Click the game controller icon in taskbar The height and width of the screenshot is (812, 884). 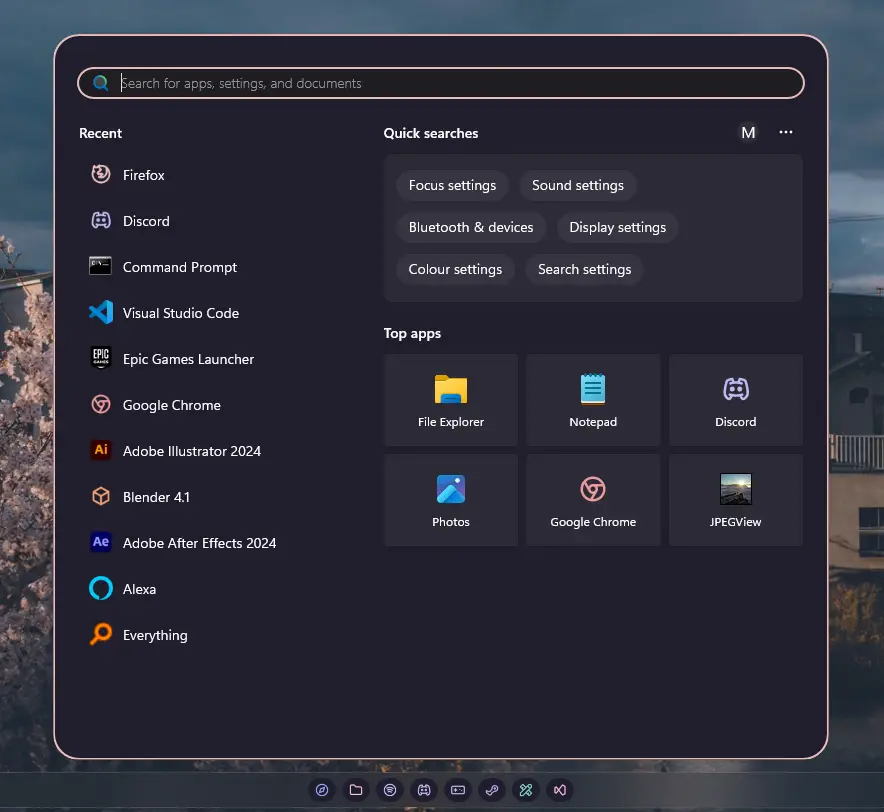click(458, 790)
